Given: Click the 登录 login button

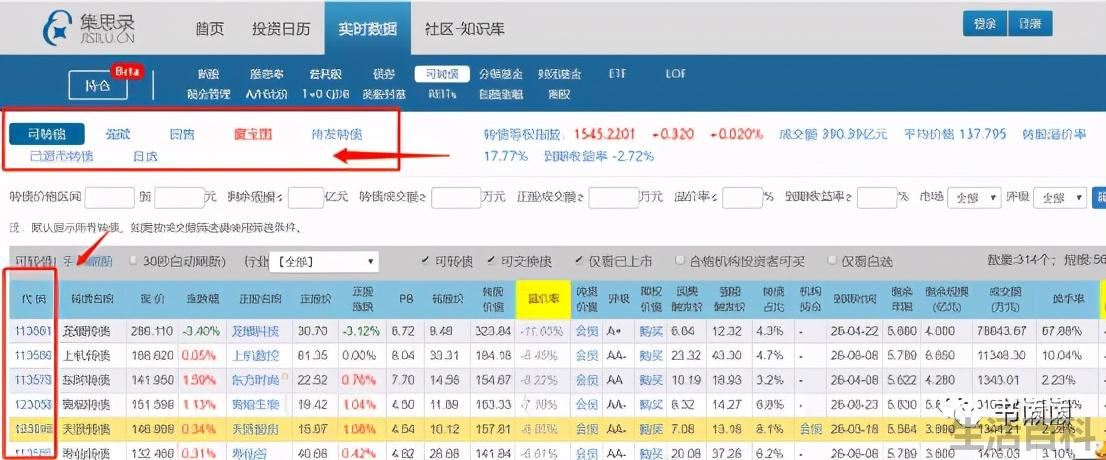Looking at the screenshot, I should pyautogui.click(x=985, y=24).
